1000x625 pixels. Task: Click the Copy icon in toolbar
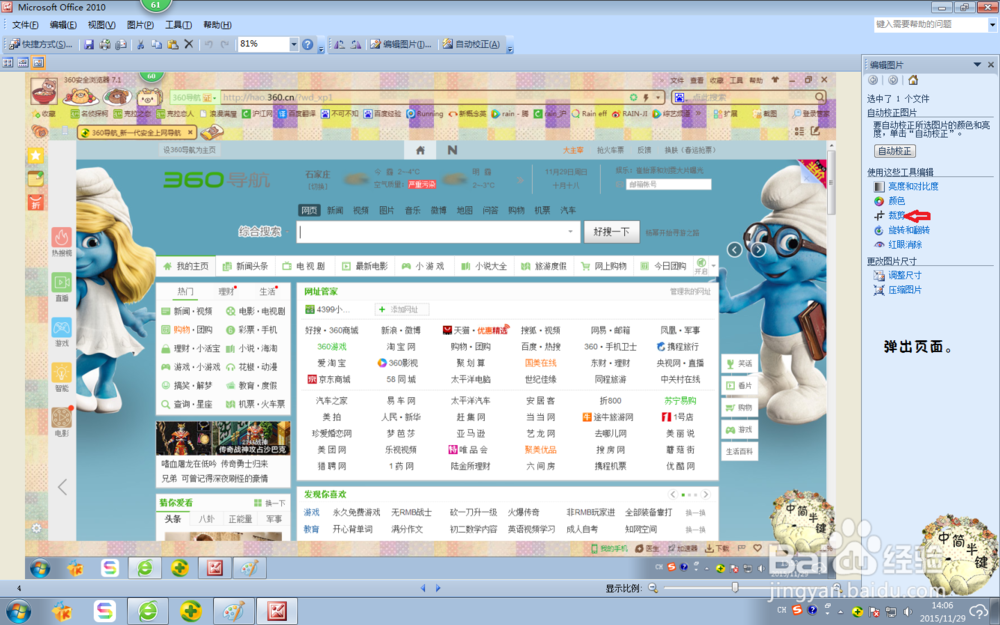(x=157, y=44)
